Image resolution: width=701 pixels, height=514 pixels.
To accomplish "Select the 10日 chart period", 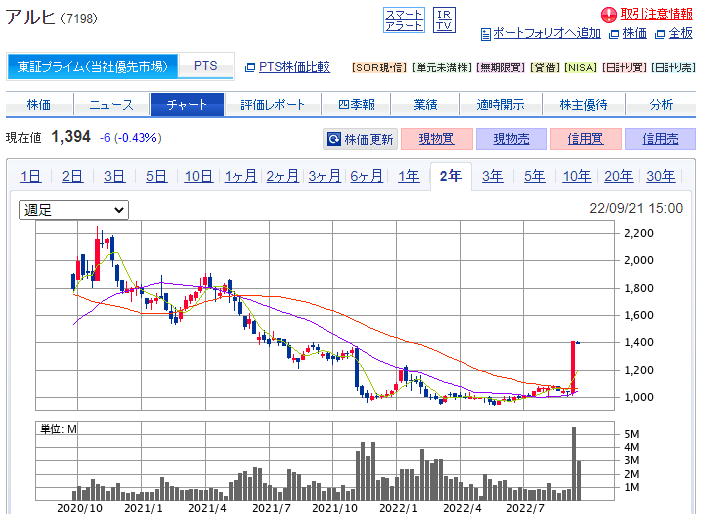I will pyautogui.click(x=198, y=176).
